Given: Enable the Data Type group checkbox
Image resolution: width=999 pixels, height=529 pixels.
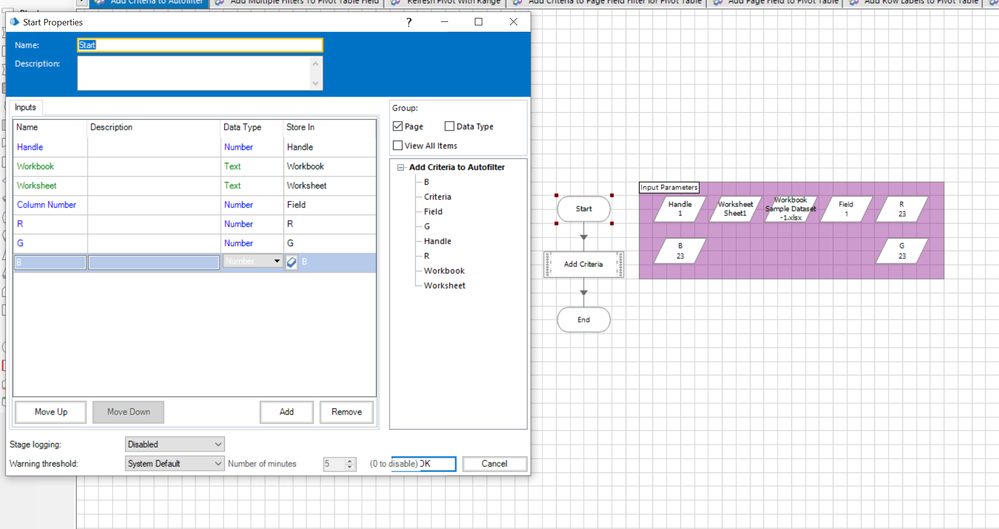Looking at the screenshot, I should coord(449,127).
